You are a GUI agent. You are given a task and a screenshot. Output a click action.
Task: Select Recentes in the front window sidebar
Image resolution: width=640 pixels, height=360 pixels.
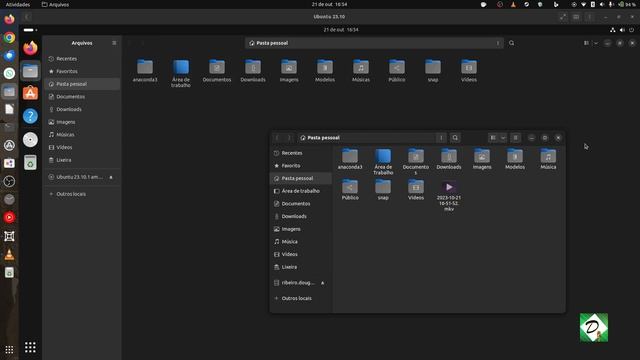point(301,153)
